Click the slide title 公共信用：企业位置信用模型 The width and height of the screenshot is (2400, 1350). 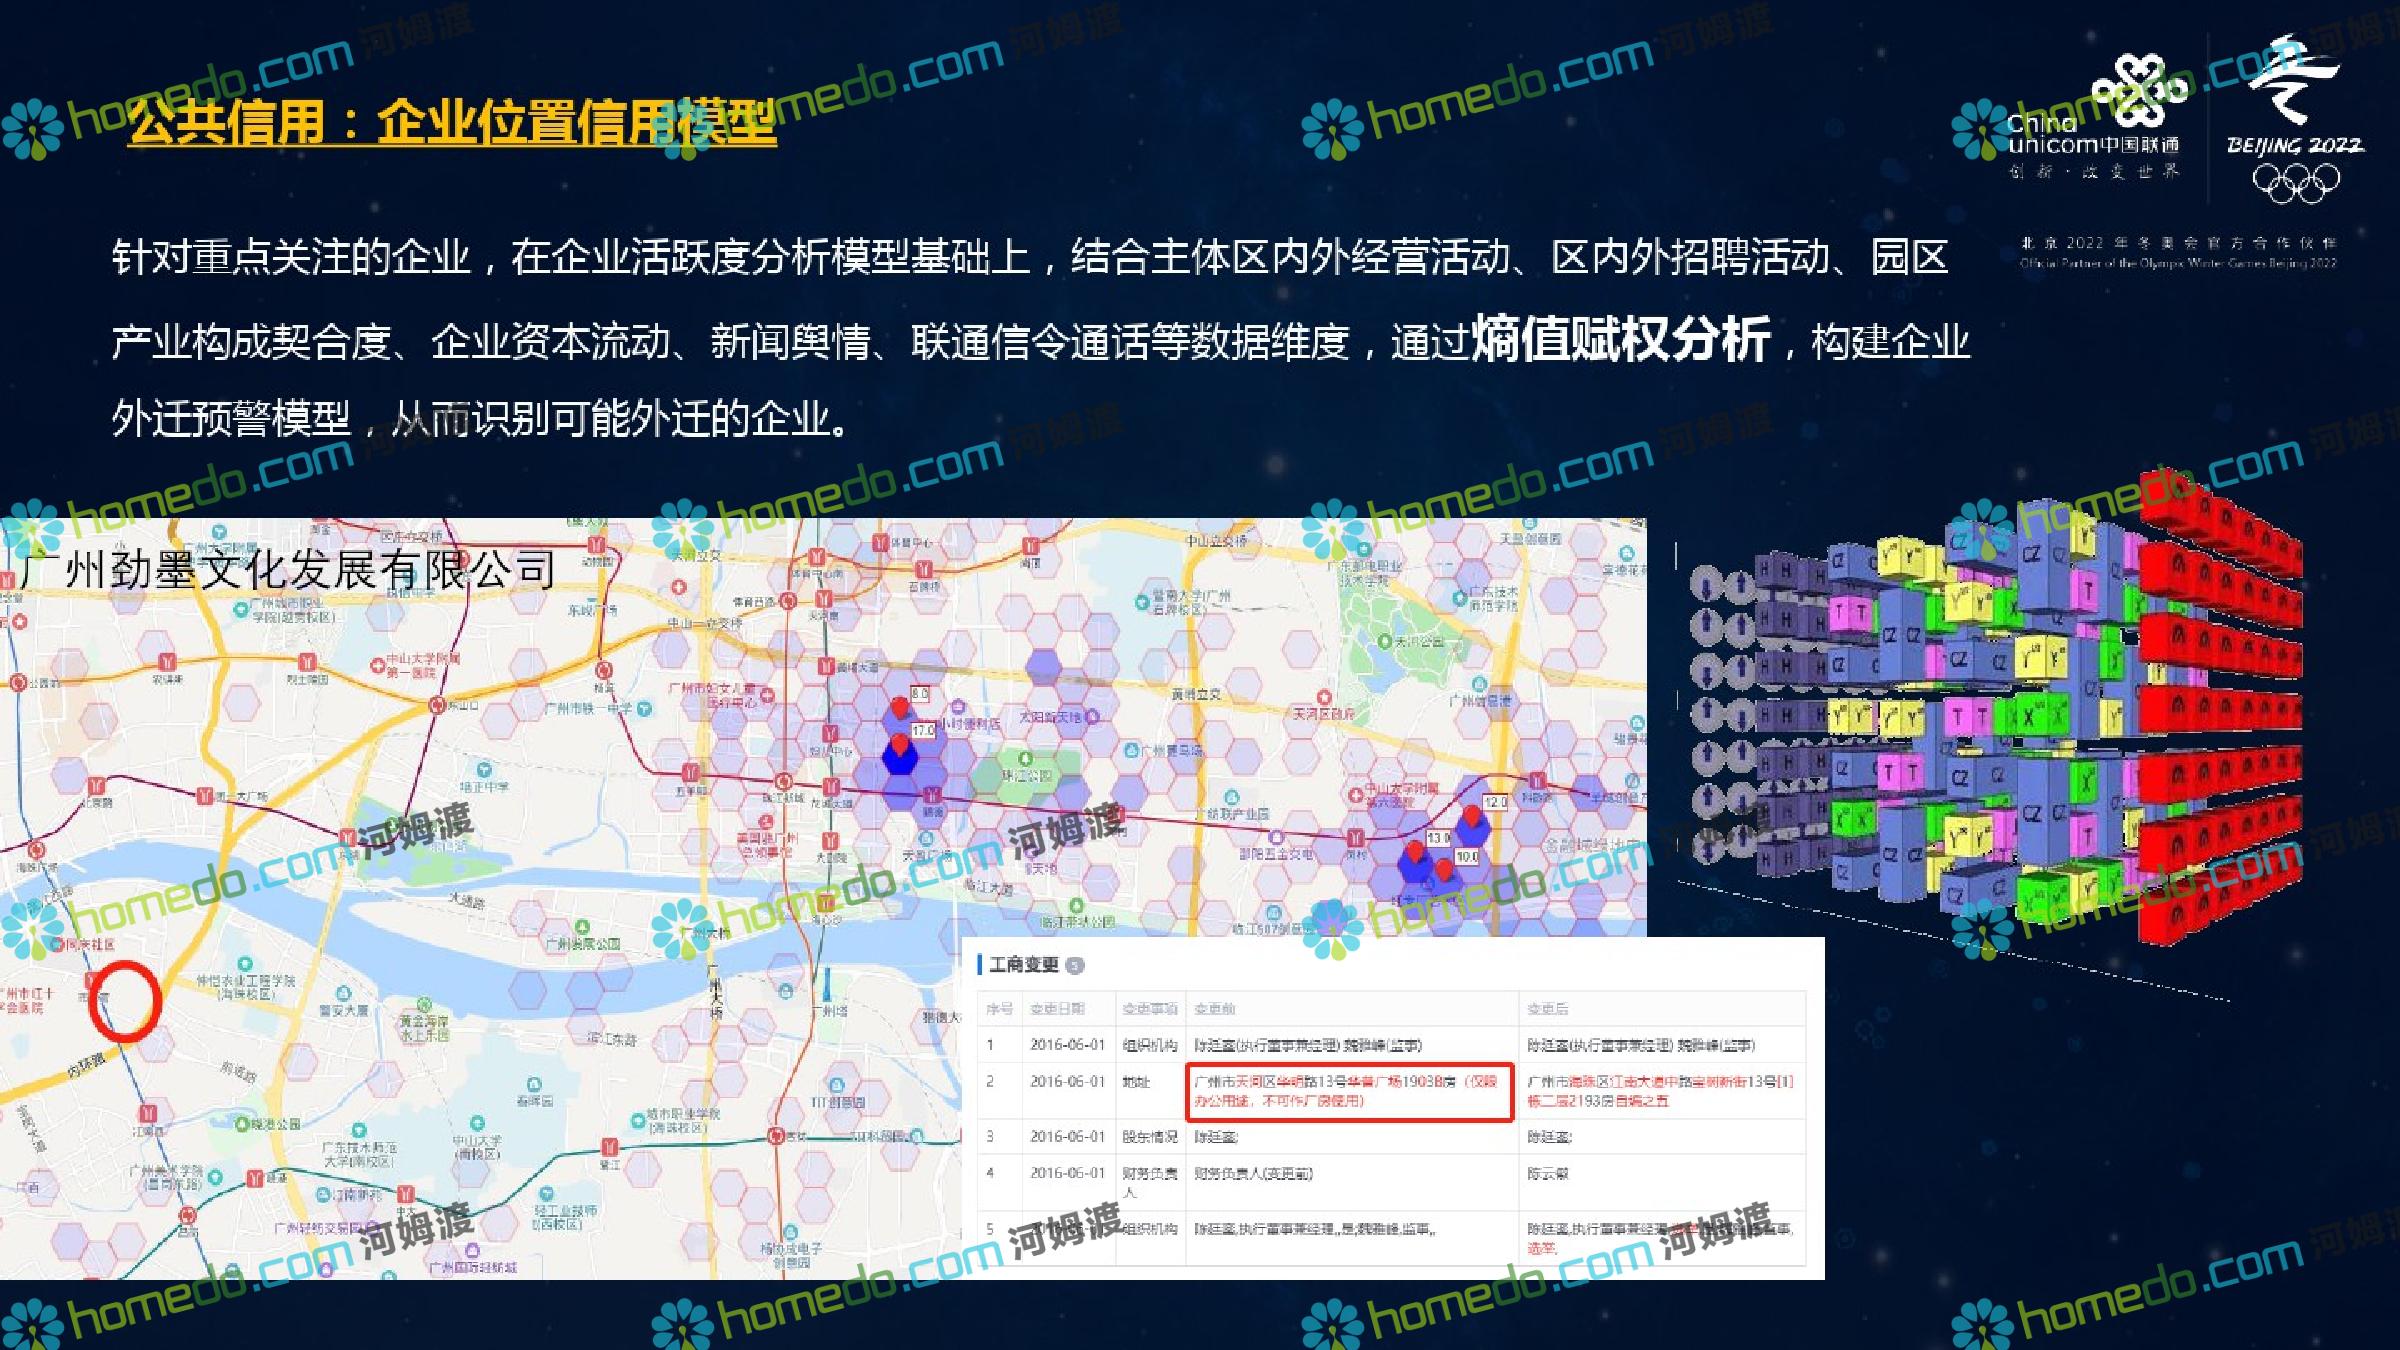[452, 124]
